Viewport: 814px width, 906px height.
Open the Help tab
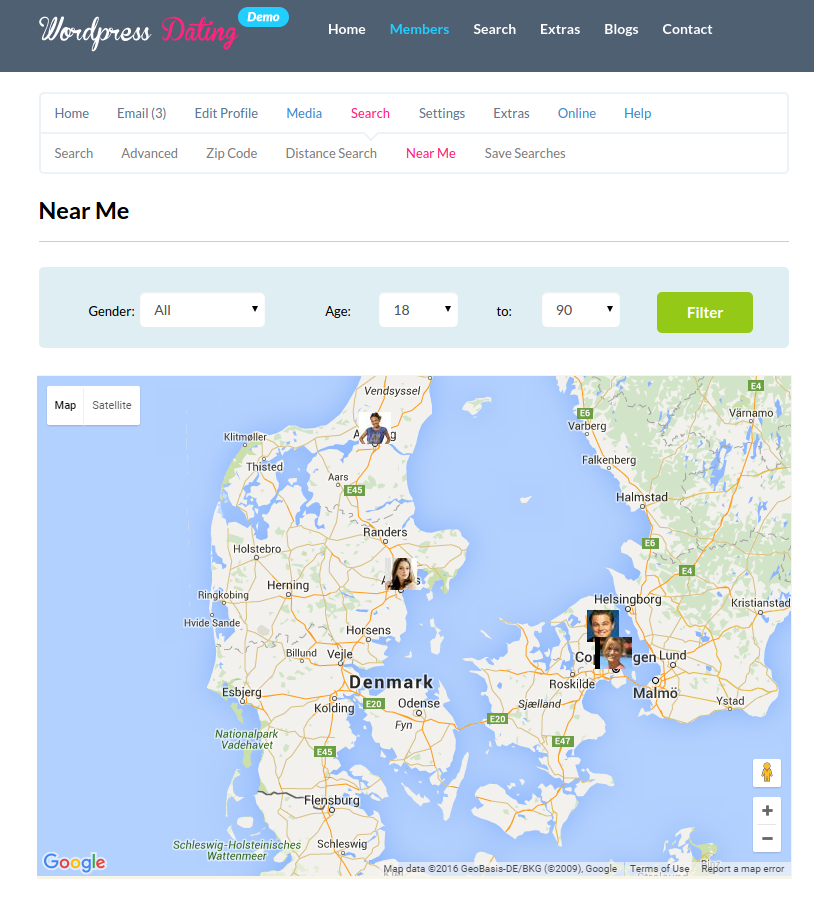pyautogui.click(x=637, y=113)
